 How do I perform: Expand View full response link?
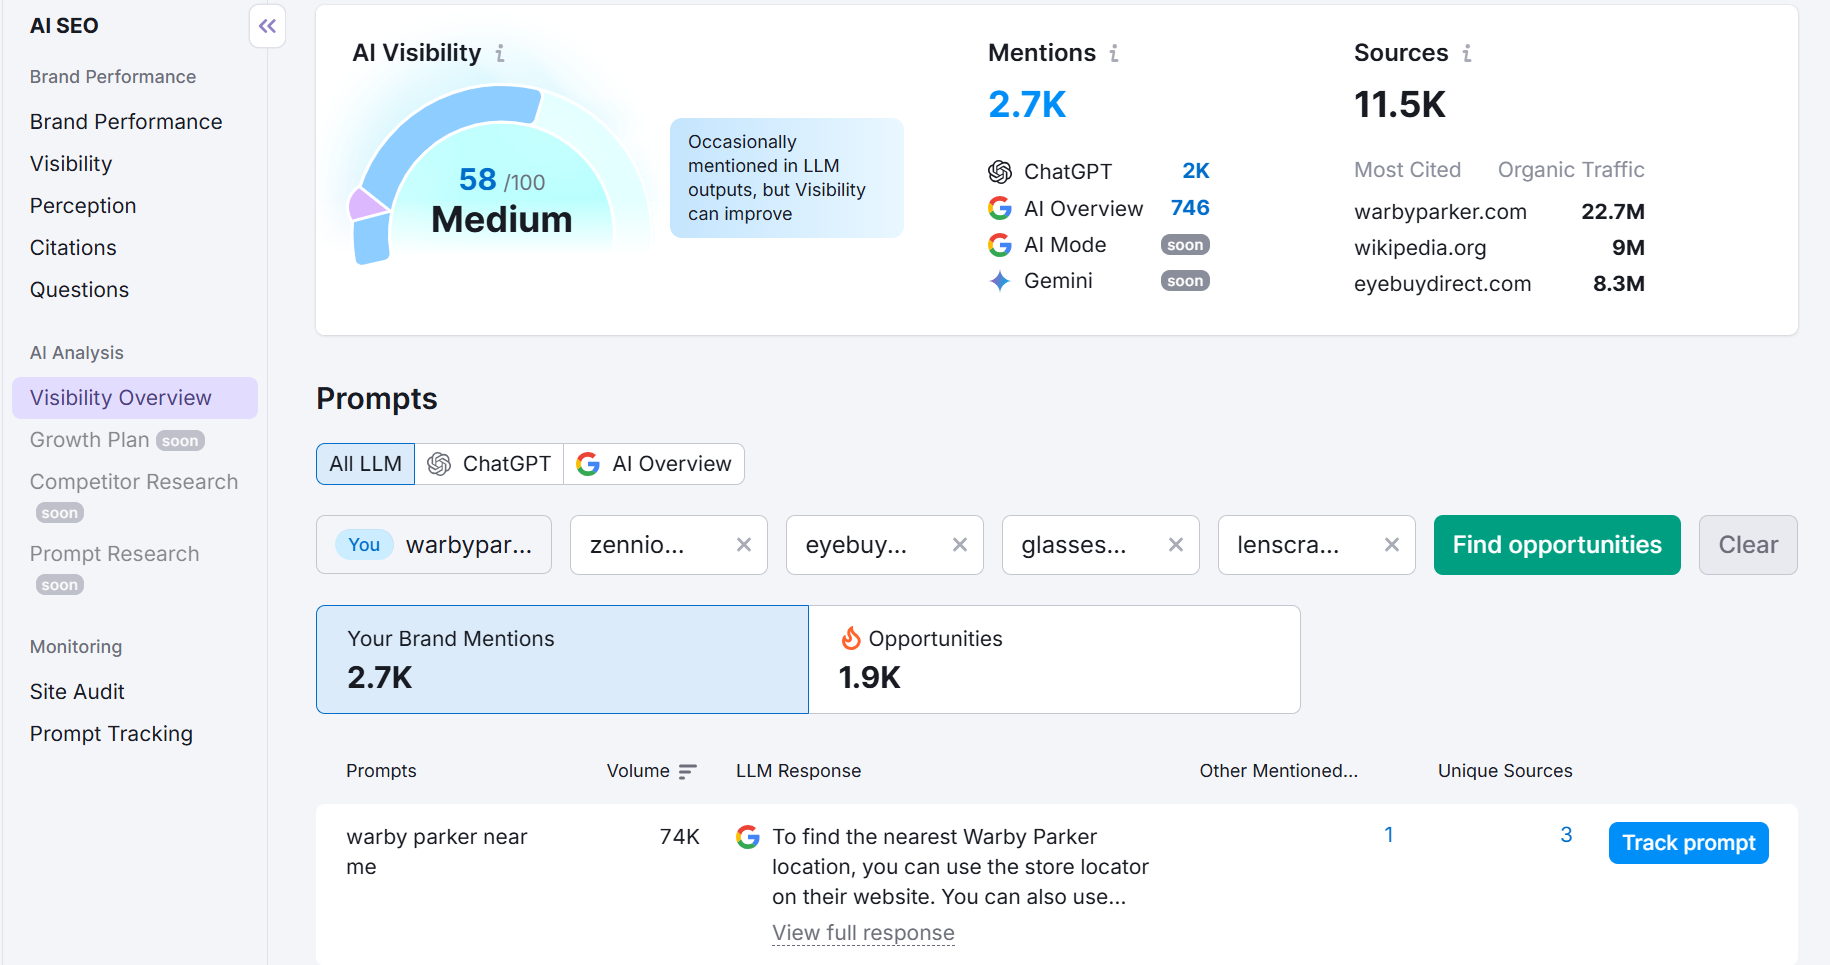click(x=863, y=933)
